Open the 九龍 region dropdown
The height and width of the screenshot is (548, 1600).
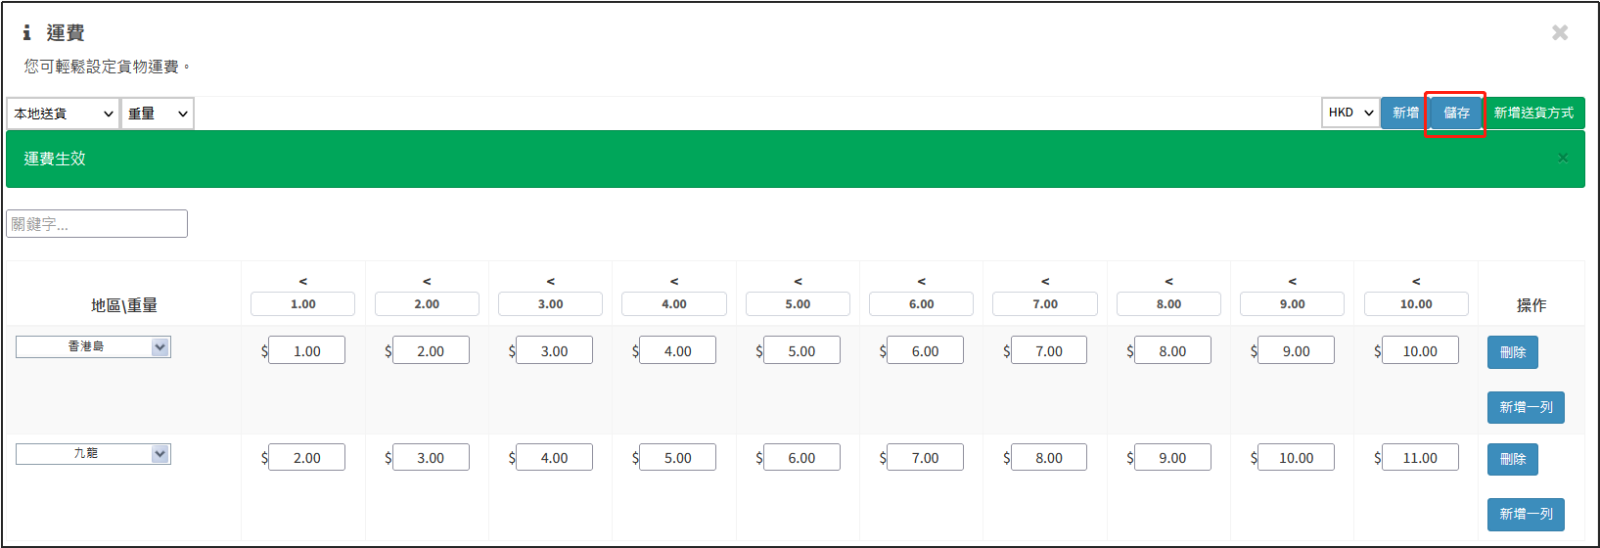pyautogui.click(x=93, y=454)
